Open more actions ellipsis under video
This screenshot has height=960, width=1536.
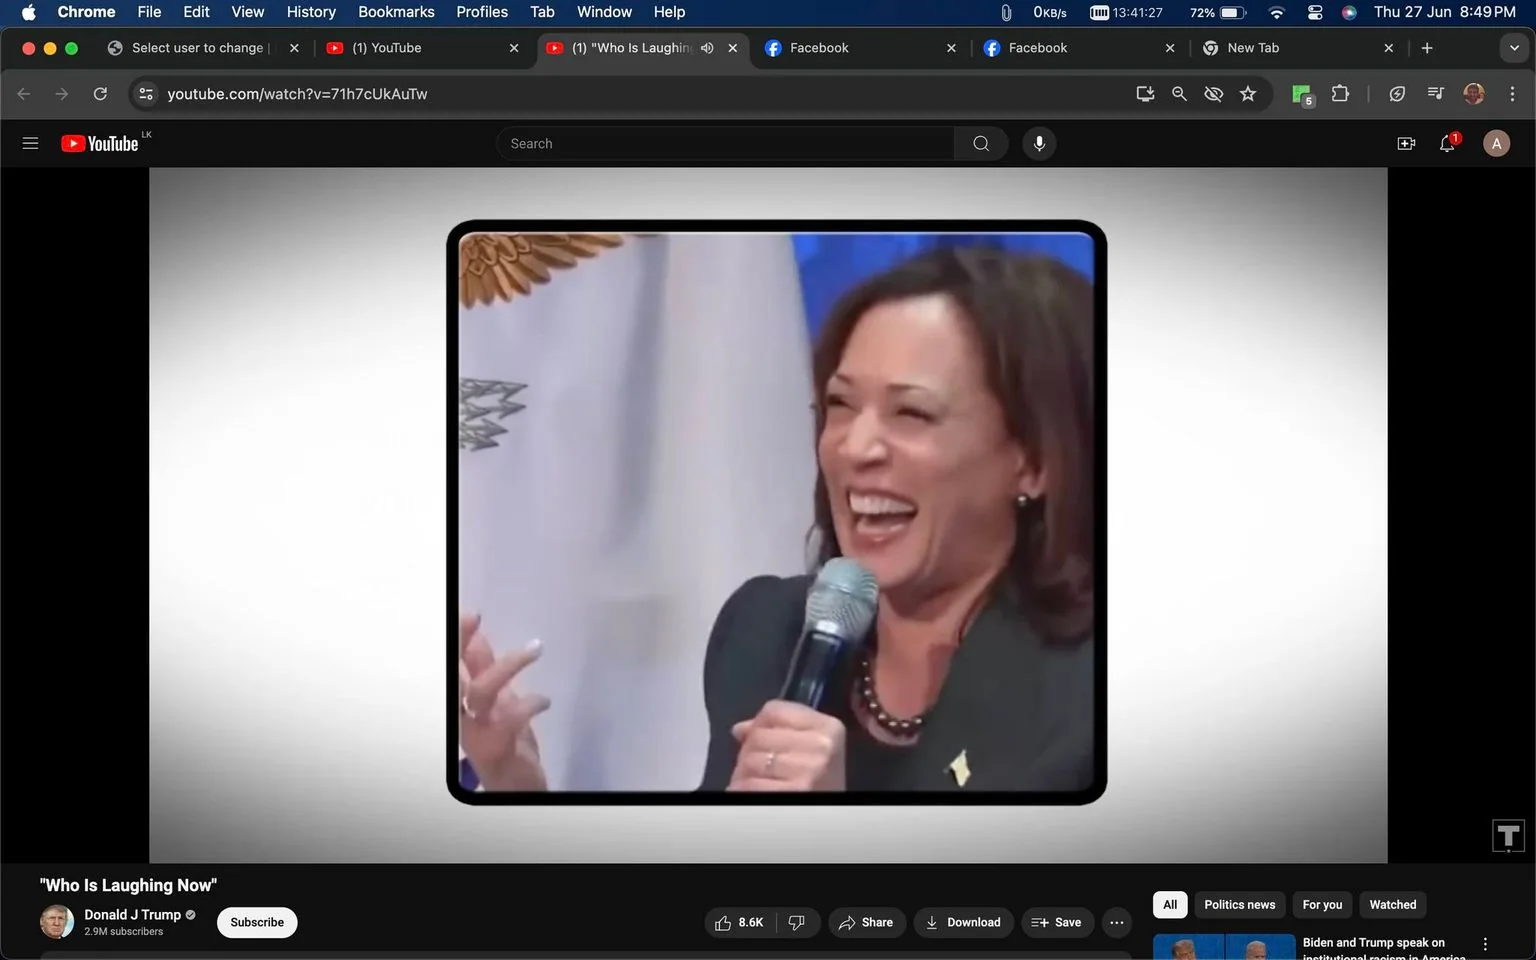tap(1117, 922)
